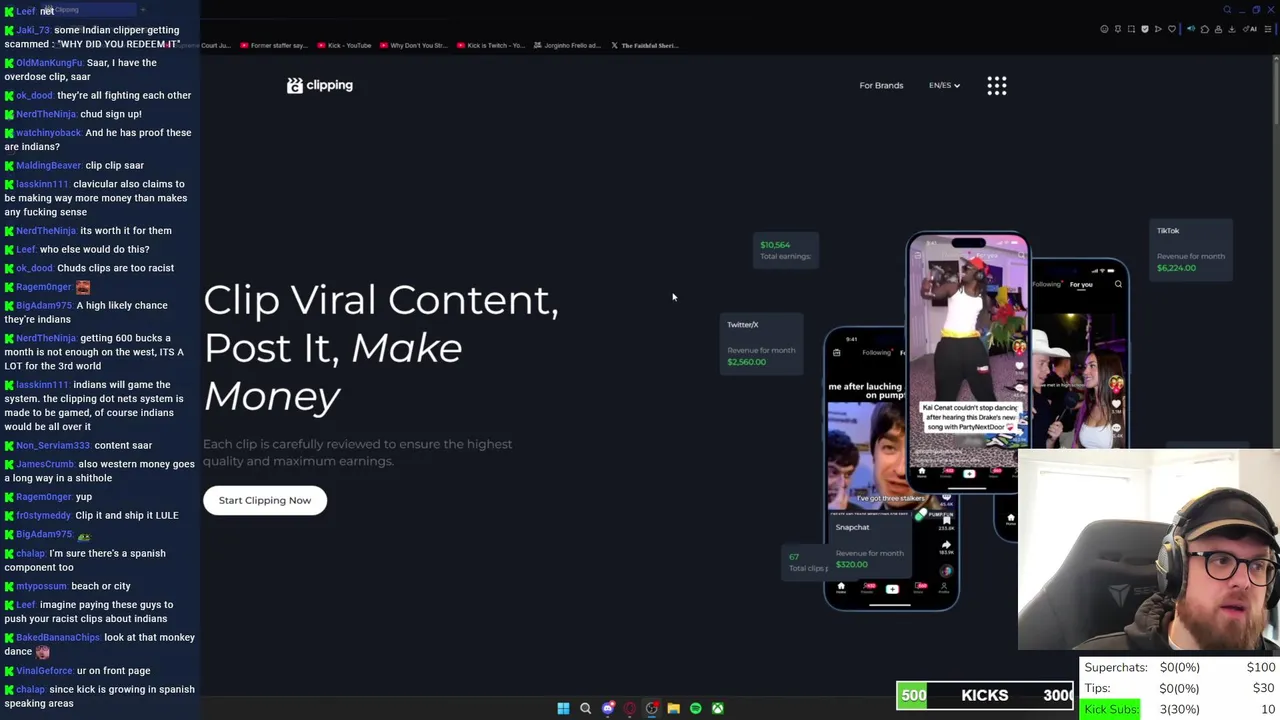The width and height of the screenshot is (1280, 720).
Task: Open the 'Jorginho Frello ad...' bookmark
Action: 567,45
